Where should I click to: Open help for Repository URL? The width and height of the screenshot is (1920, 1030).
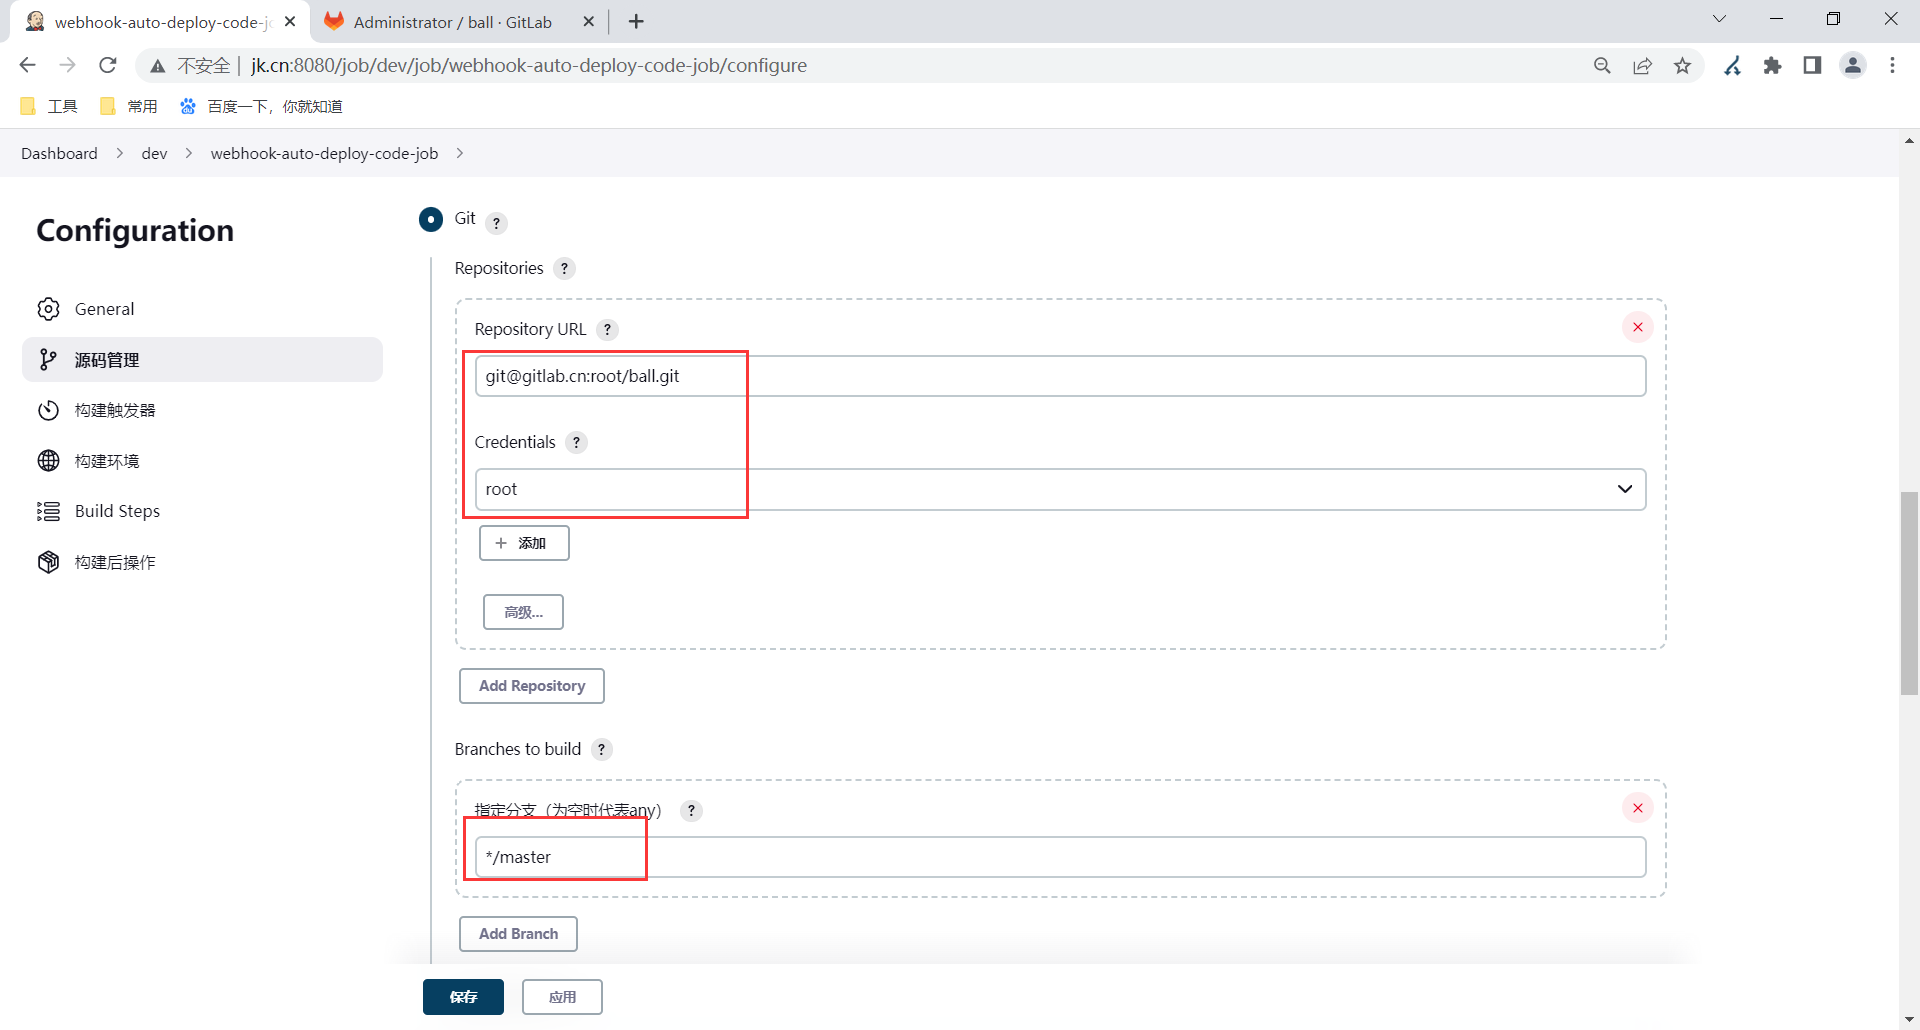point(607,329)
